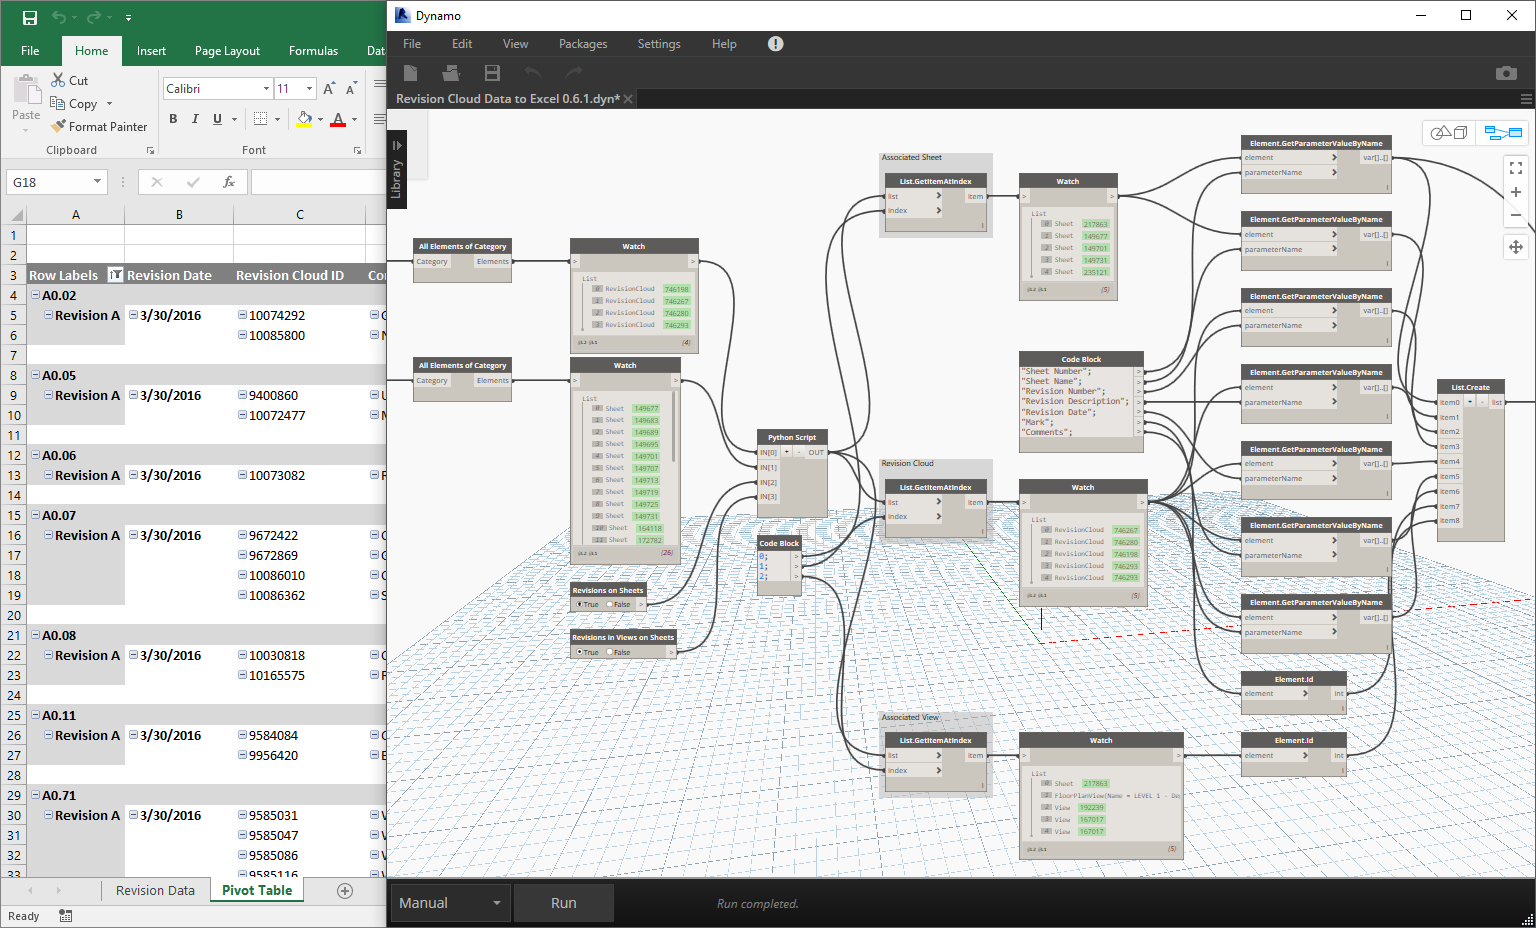Open the fill color dropdown arrow
1536x928 pixels.
(320, 119)
